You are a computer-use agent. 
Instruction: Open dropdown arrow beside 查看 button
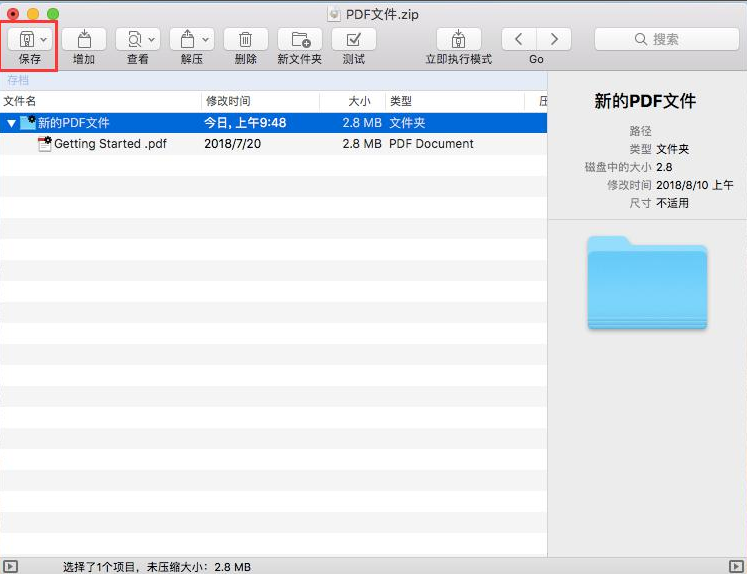click(152, 39)
